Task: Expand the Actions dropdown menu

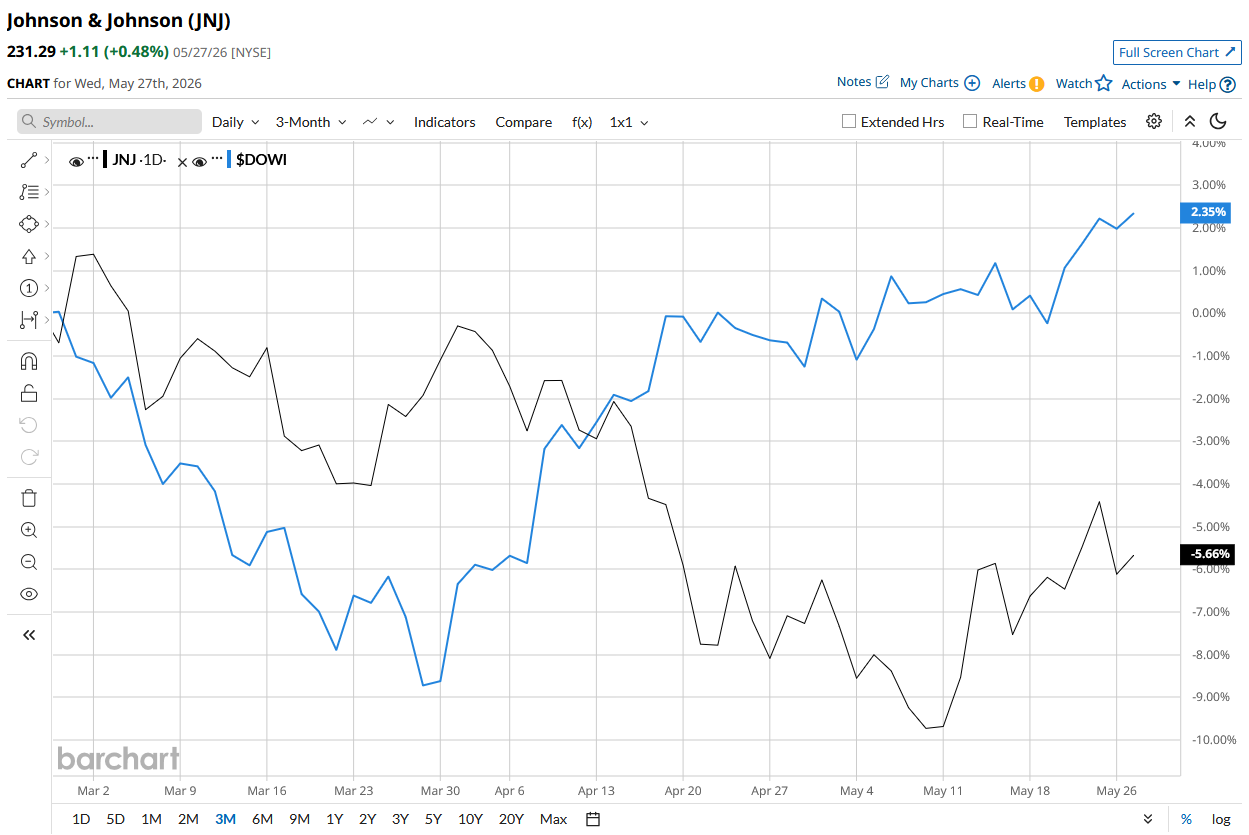Action: tap(1151, 84)
